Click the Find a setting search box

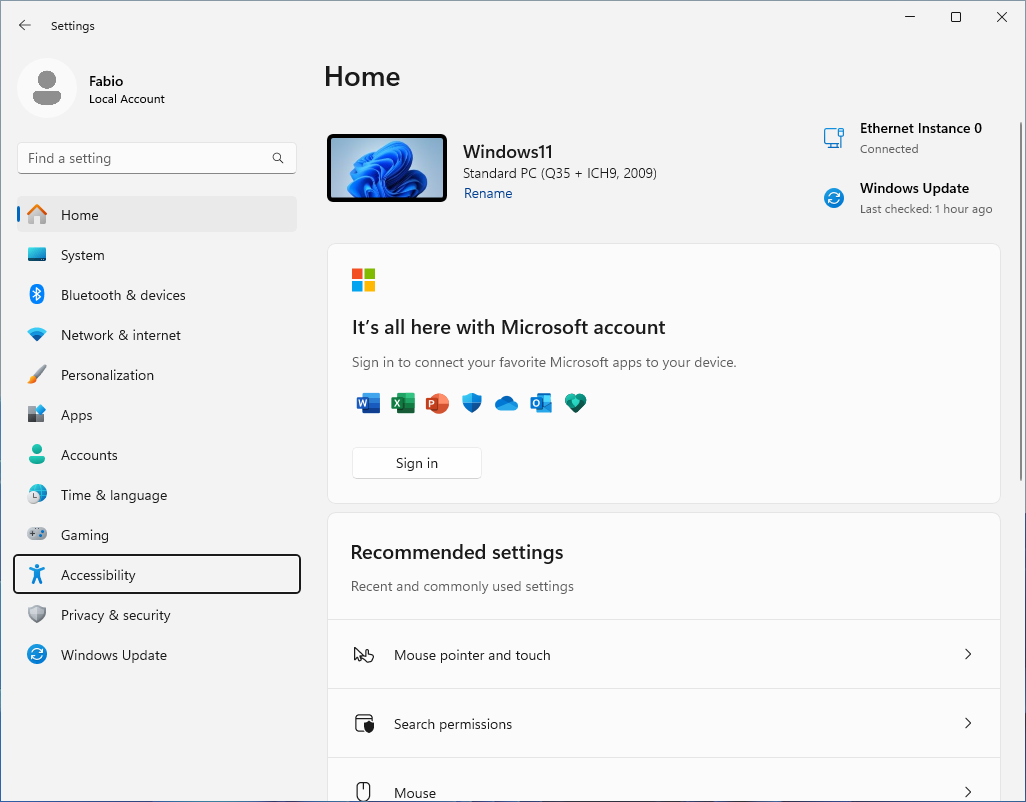coord(157,158)
